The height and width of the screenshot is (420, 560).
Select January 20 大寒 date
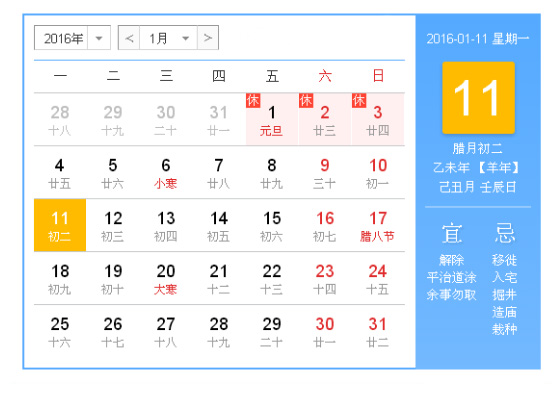click(x=166, y=279)
